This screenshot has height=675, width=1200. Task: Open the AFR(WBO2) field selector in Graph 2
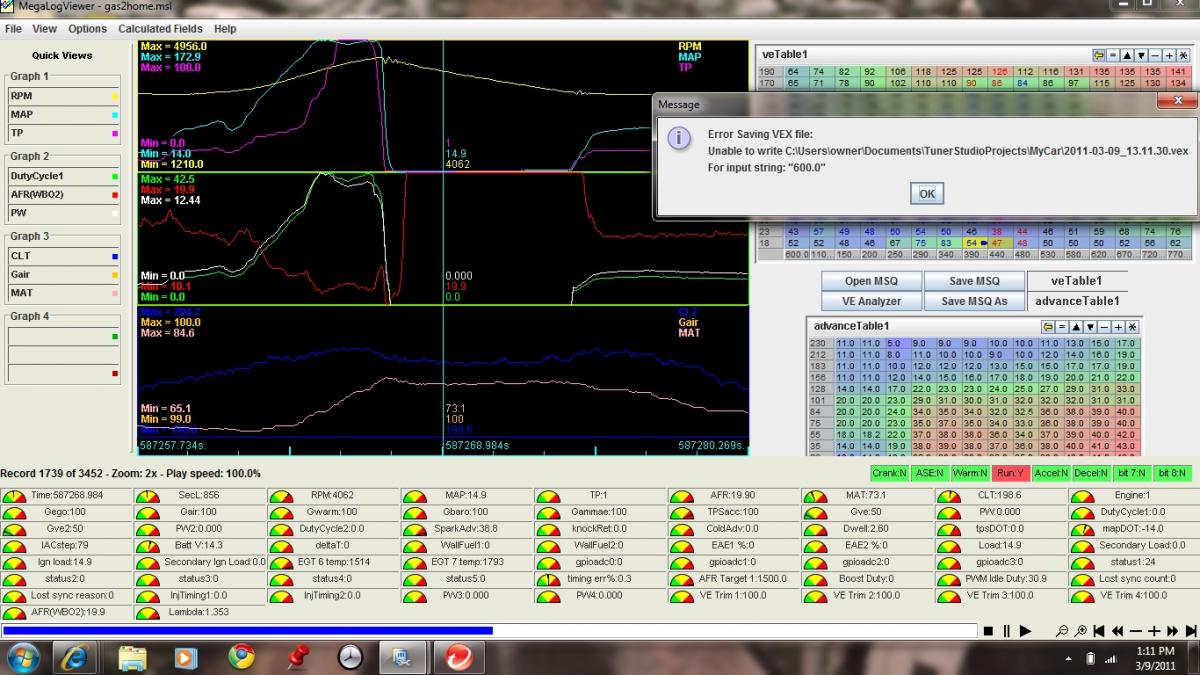point(64,194)
